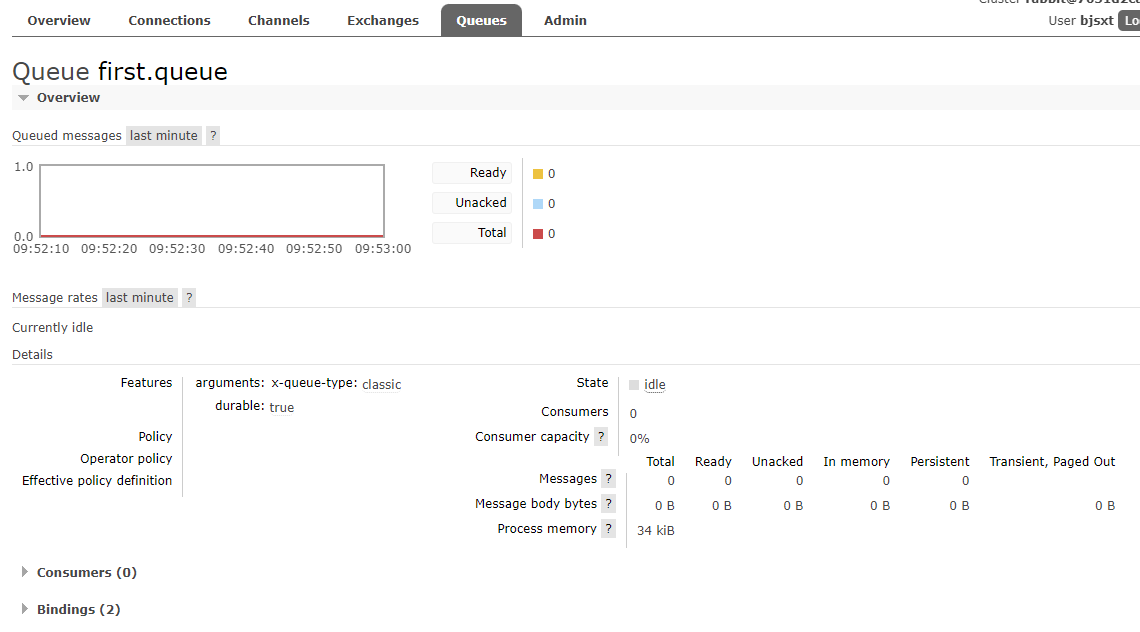Select the 'Details' section label
The image size is (1140, 632).
click(33, 354)
